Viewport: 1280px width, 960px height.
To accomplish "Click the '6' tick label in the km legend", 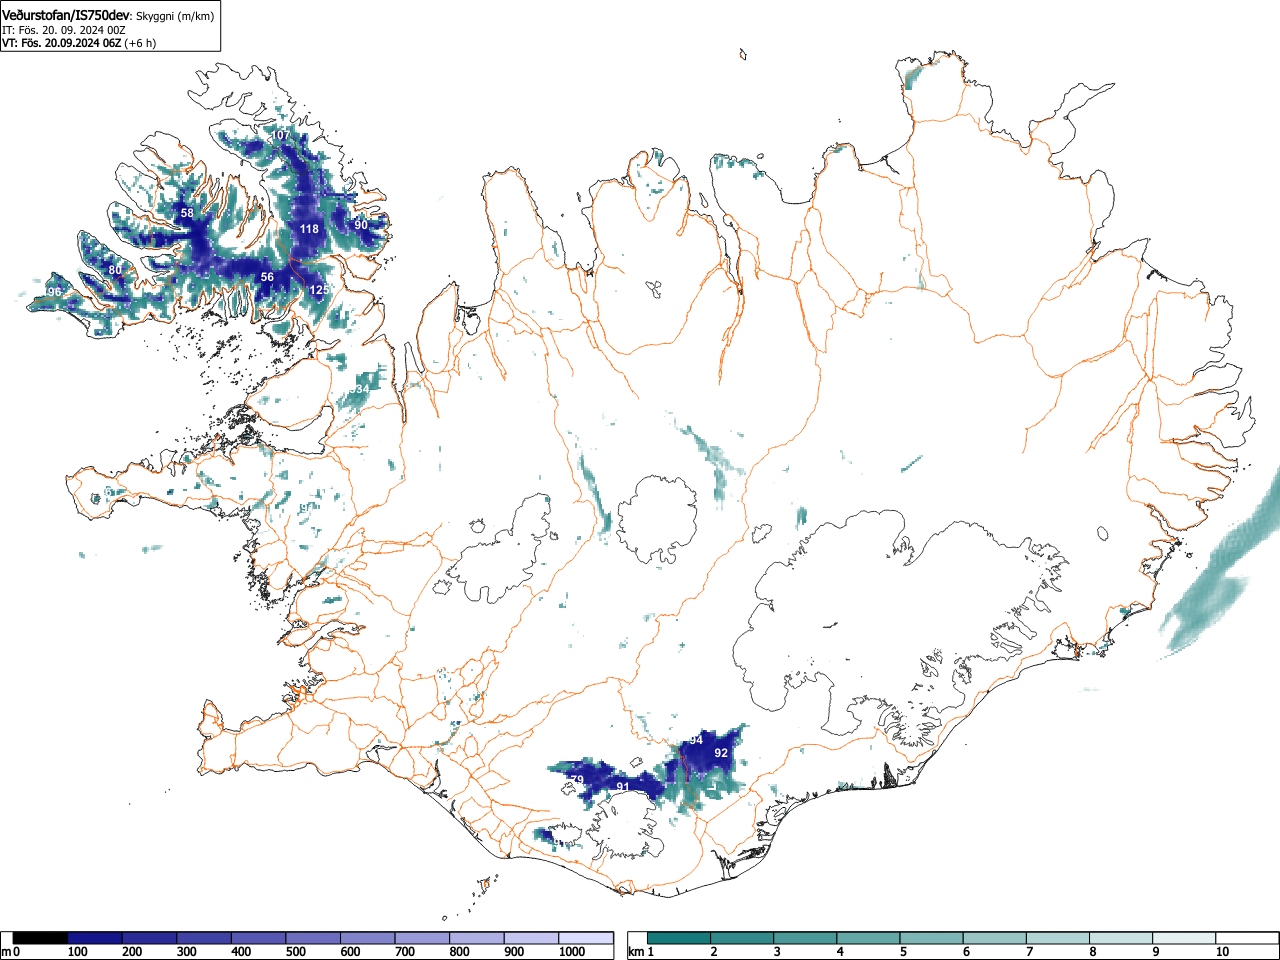I will pos(966,952).
